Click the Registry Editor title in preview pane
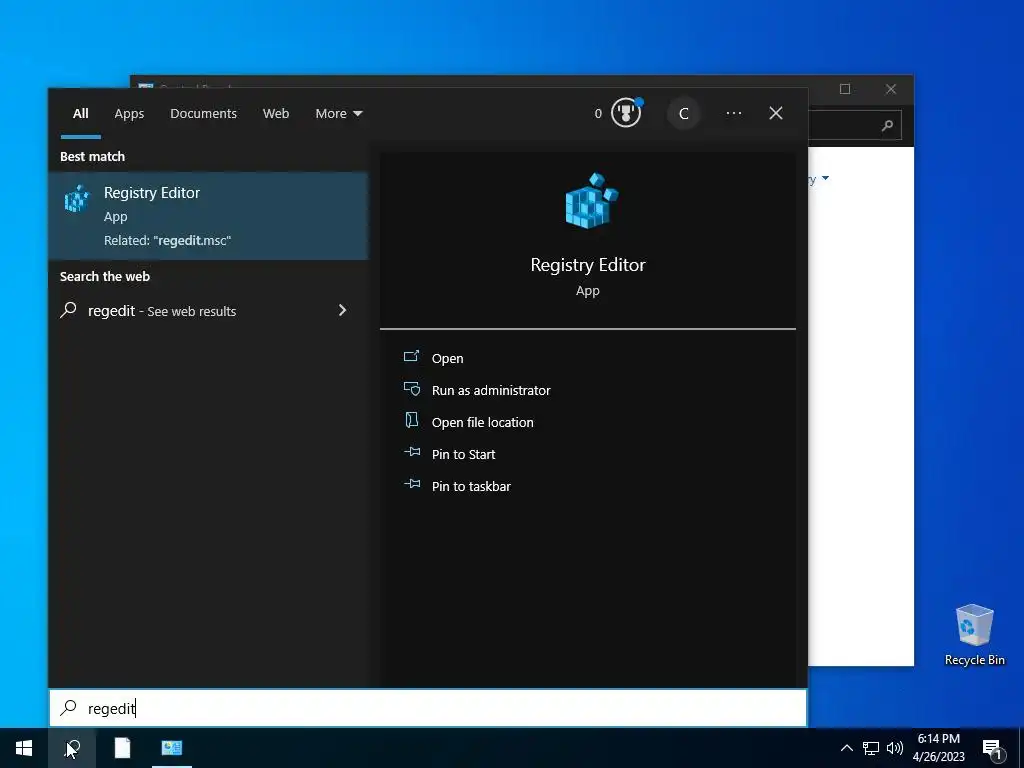1024x768 pixels. (588, 264)
